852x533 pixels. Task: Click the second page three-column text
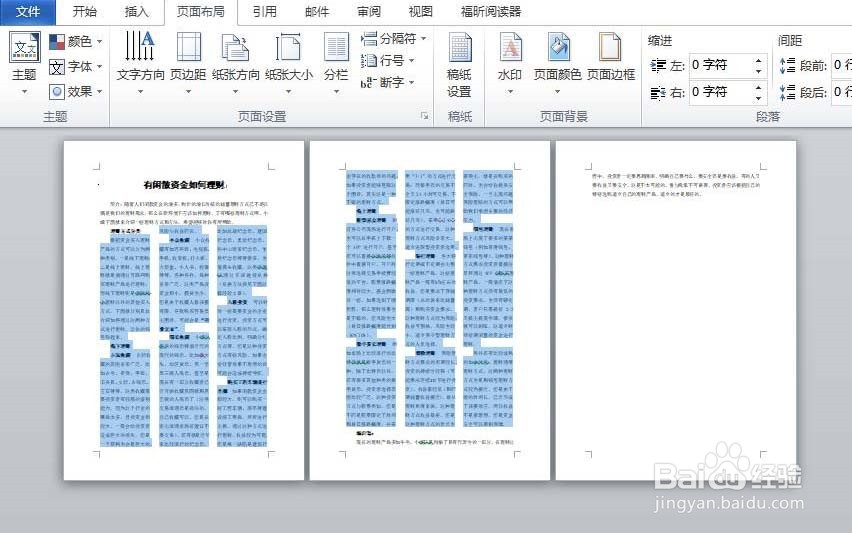[430, 299]
